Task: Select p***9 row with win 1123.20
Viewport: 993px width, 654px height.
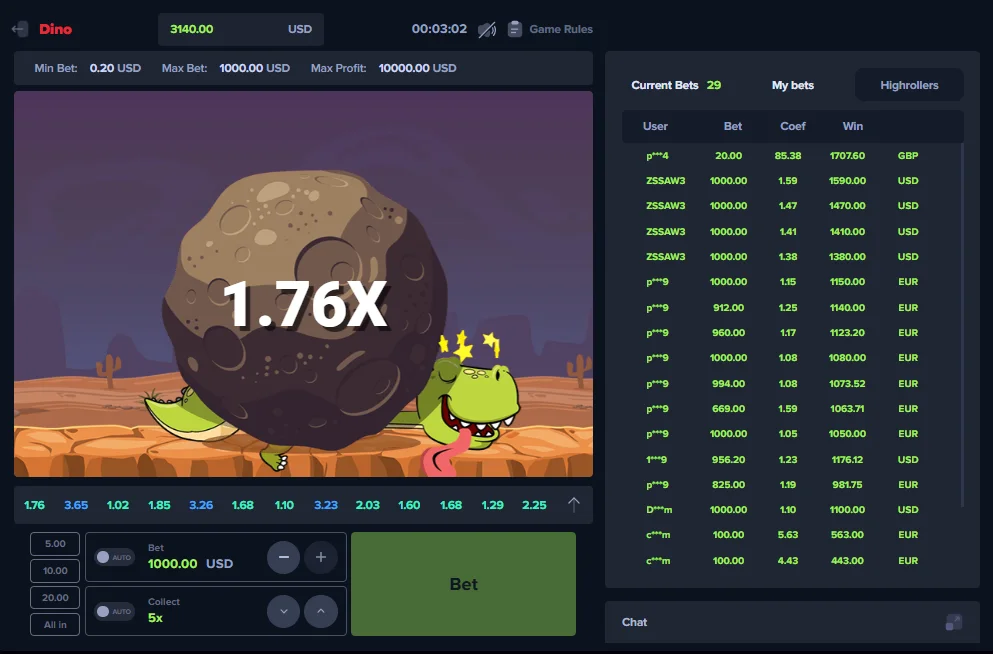Action: point(791,333)
